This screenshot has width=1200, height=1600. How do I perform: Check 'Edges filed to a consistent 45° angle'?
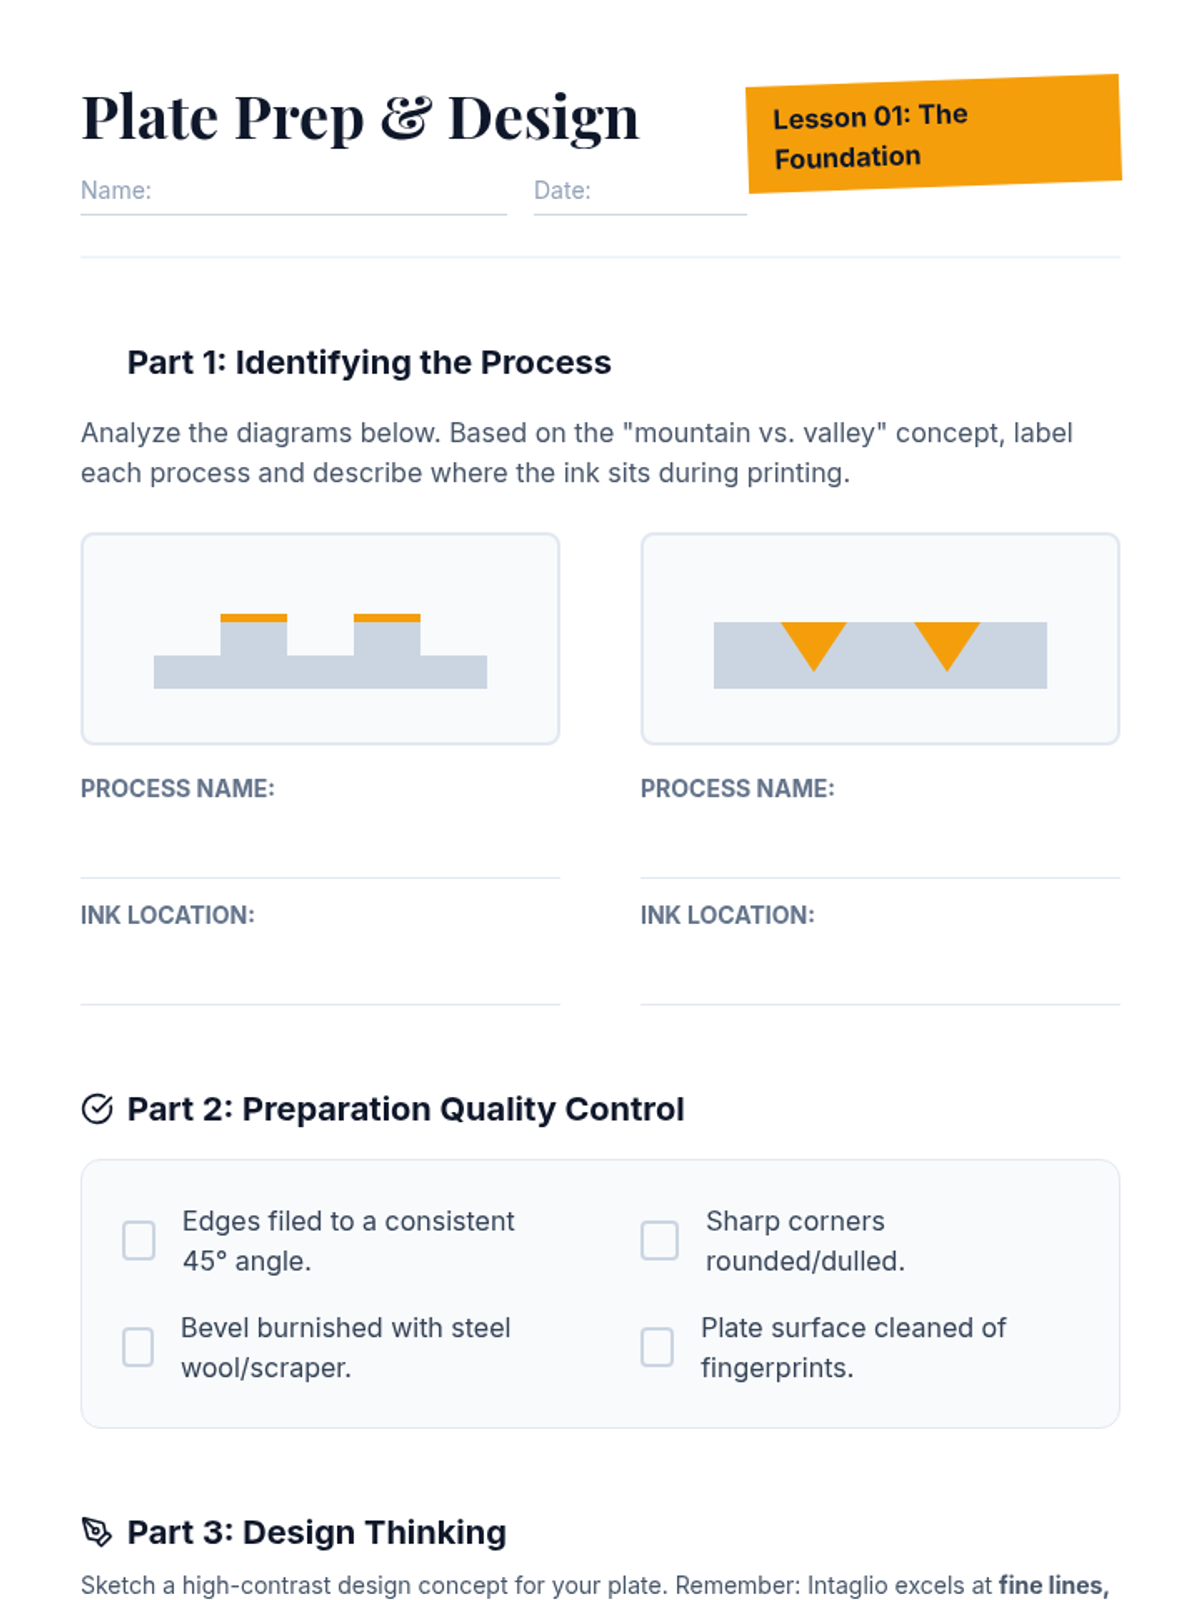tap(139, 1241)
